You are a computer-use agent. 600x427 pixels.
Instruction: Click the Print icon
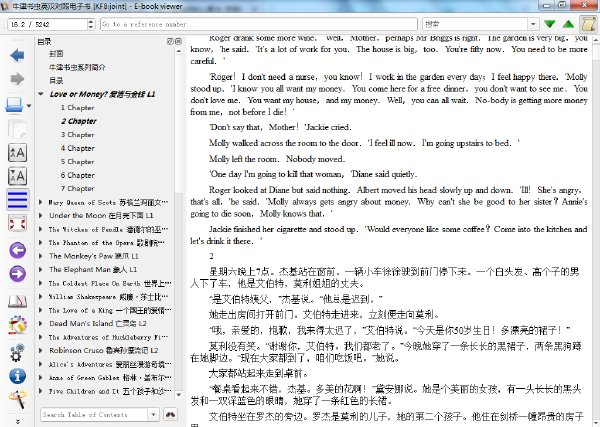coord(14,105)
